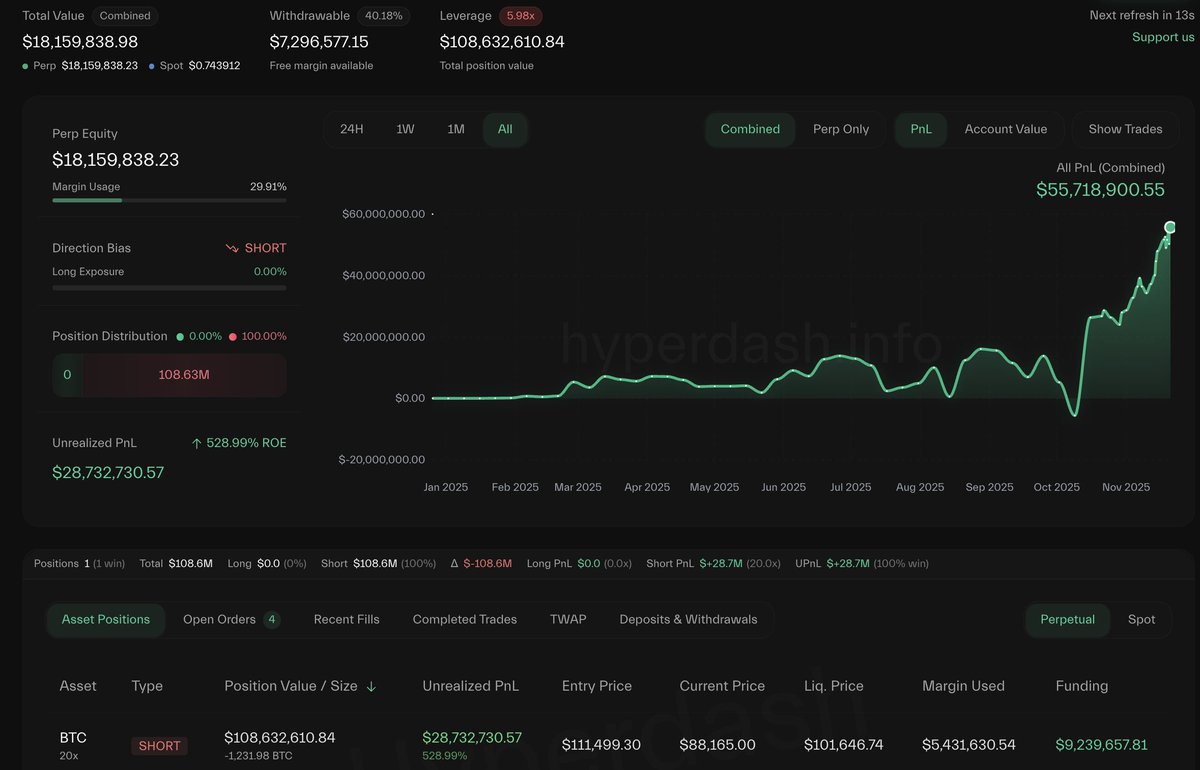Click the descending sort arrow on Position Value
Screen dimensions: 1200x770
371,686
